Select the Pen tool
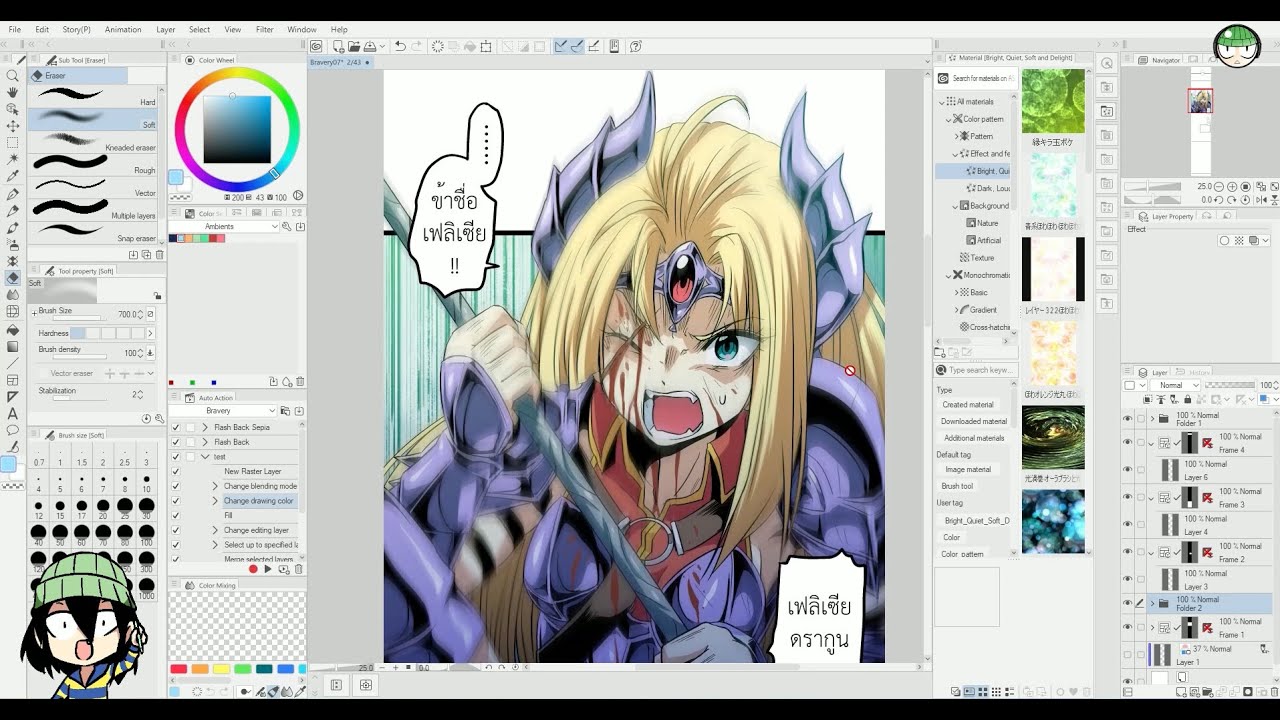 (13, 194)
